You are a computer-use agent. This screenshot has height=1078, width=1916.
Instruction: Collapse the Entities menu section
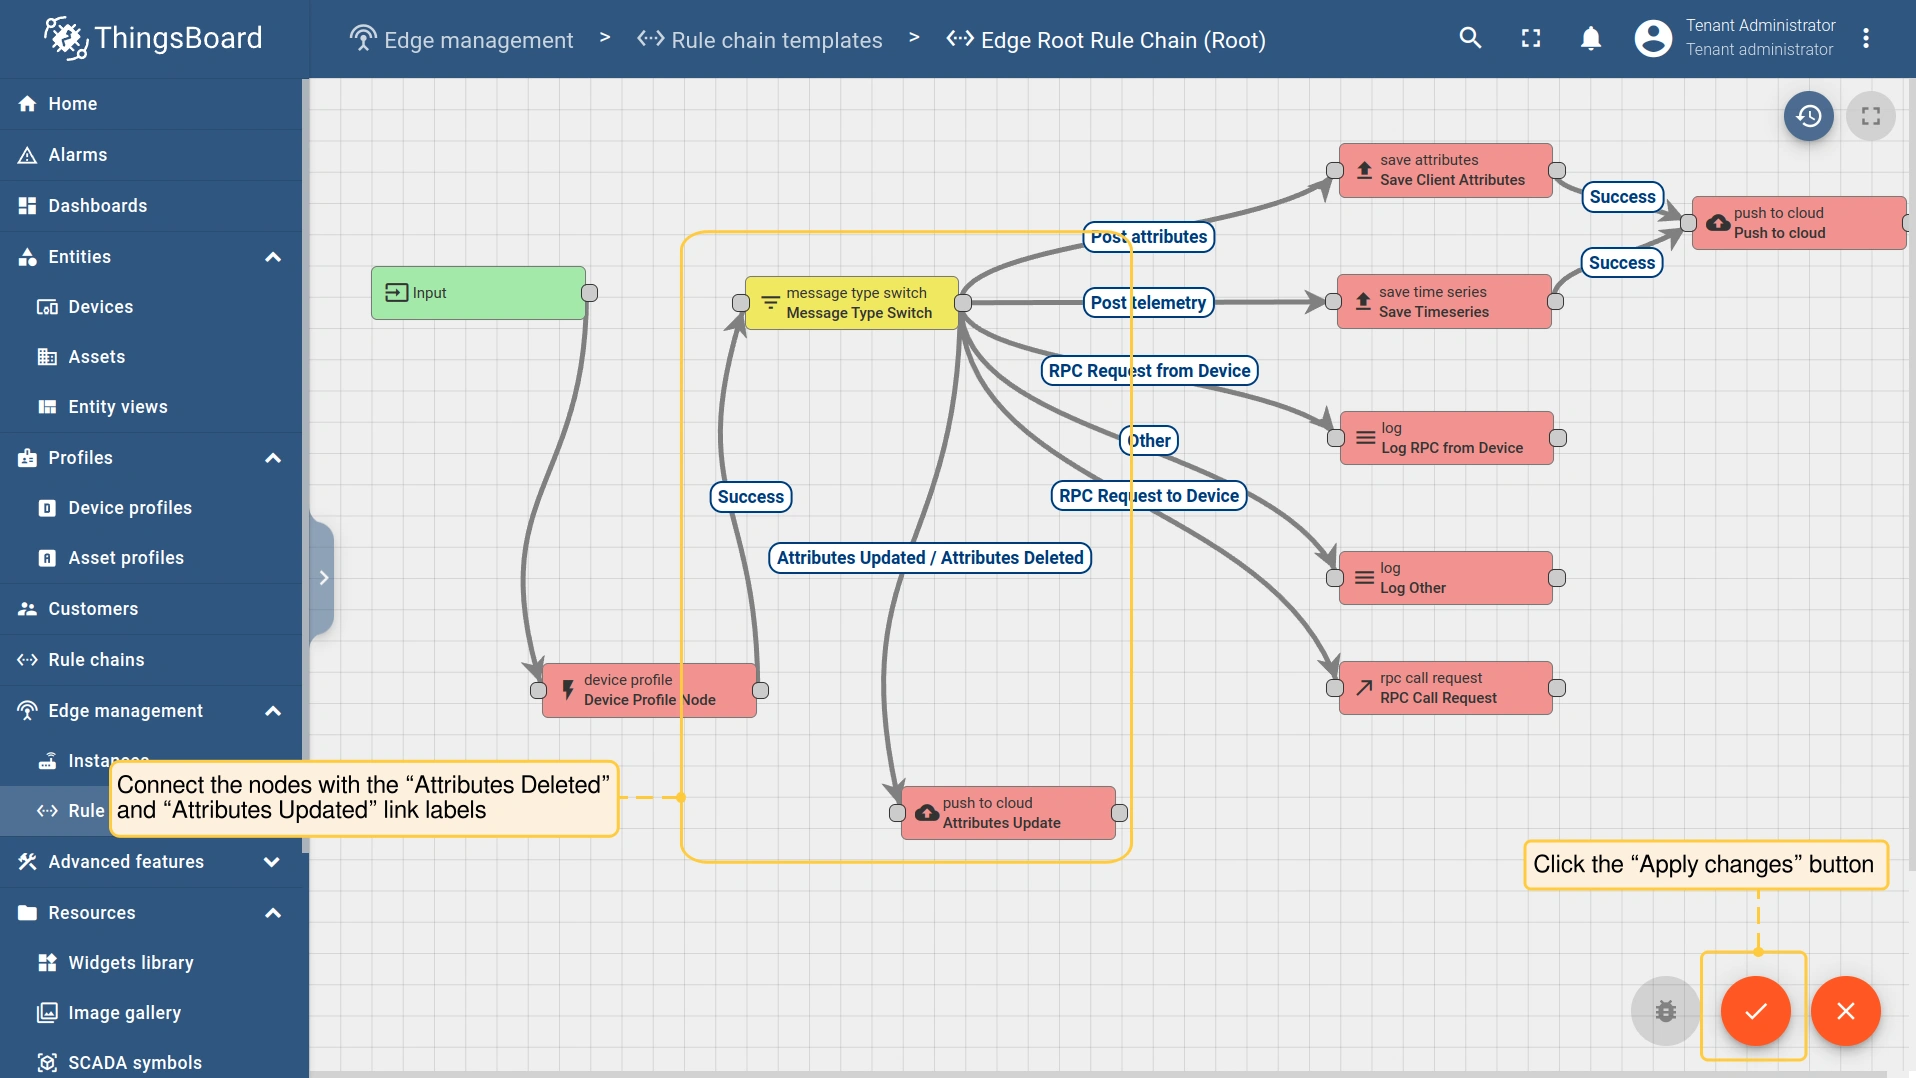coord(272,257)
